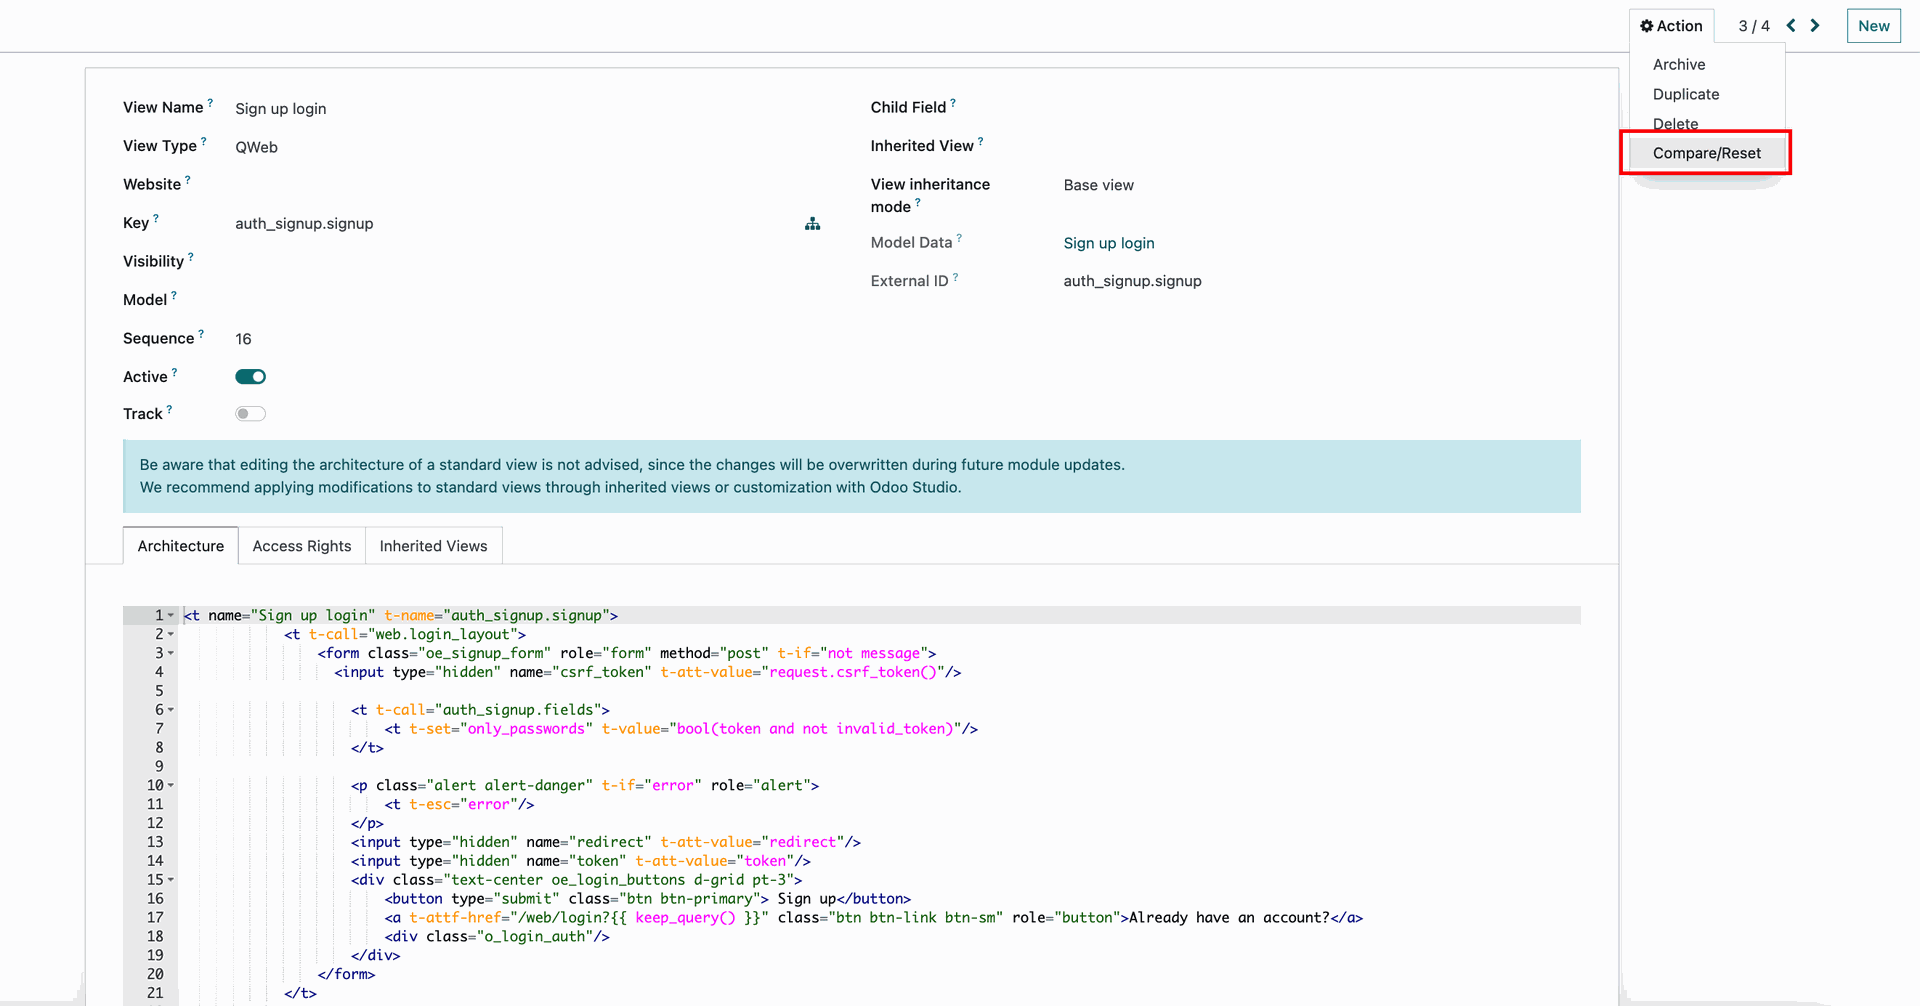Click line number 4 in gutter
Viewport: 1920px width, 1006px height.
159,672
